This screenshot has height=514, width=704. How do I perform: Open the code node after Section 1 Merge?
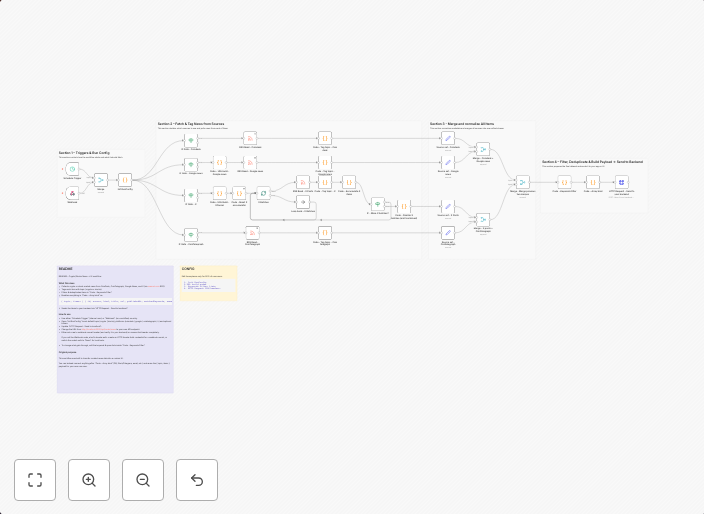[x=125, y=180]
